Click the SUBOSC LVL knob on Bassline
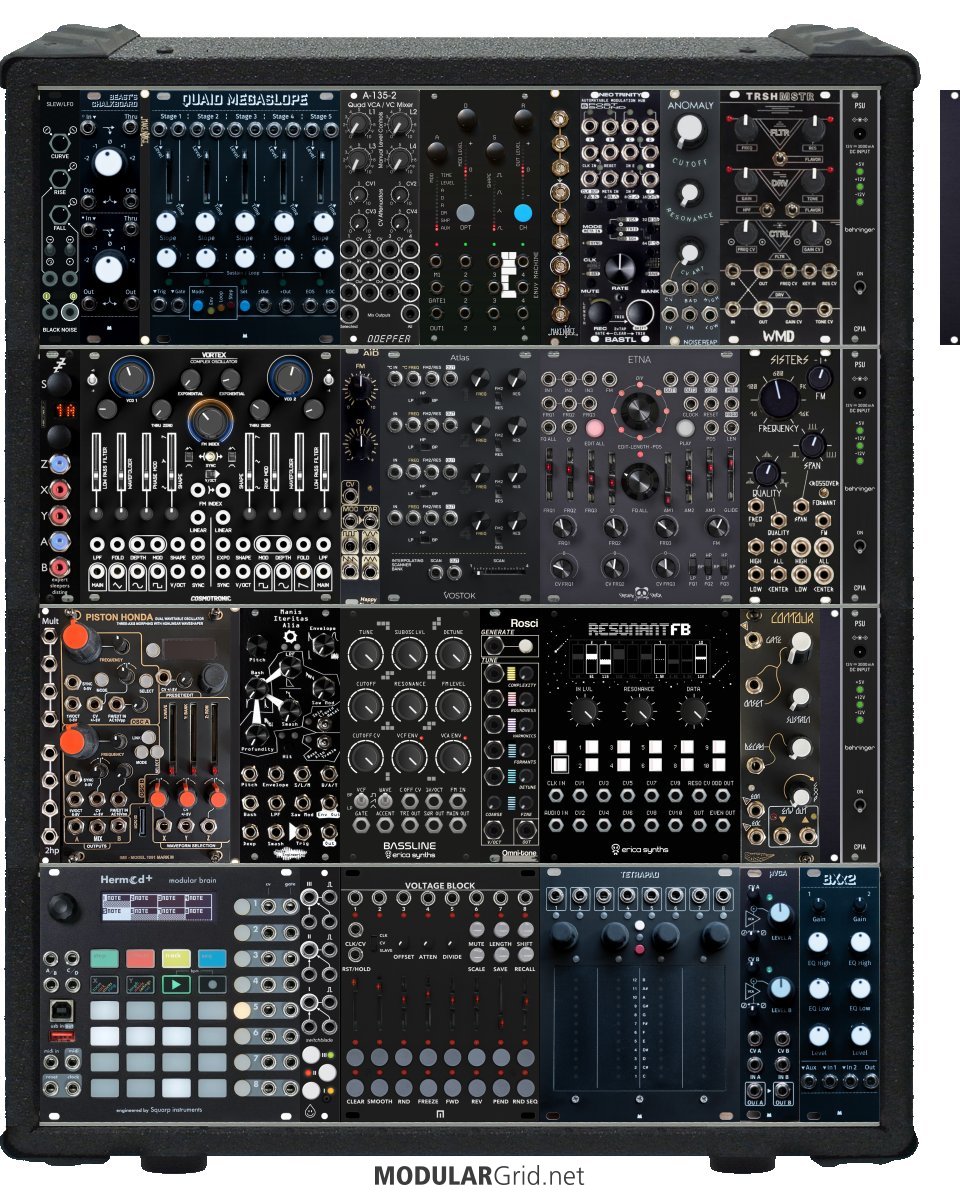The image size is (960, 1197). [409, 656]
